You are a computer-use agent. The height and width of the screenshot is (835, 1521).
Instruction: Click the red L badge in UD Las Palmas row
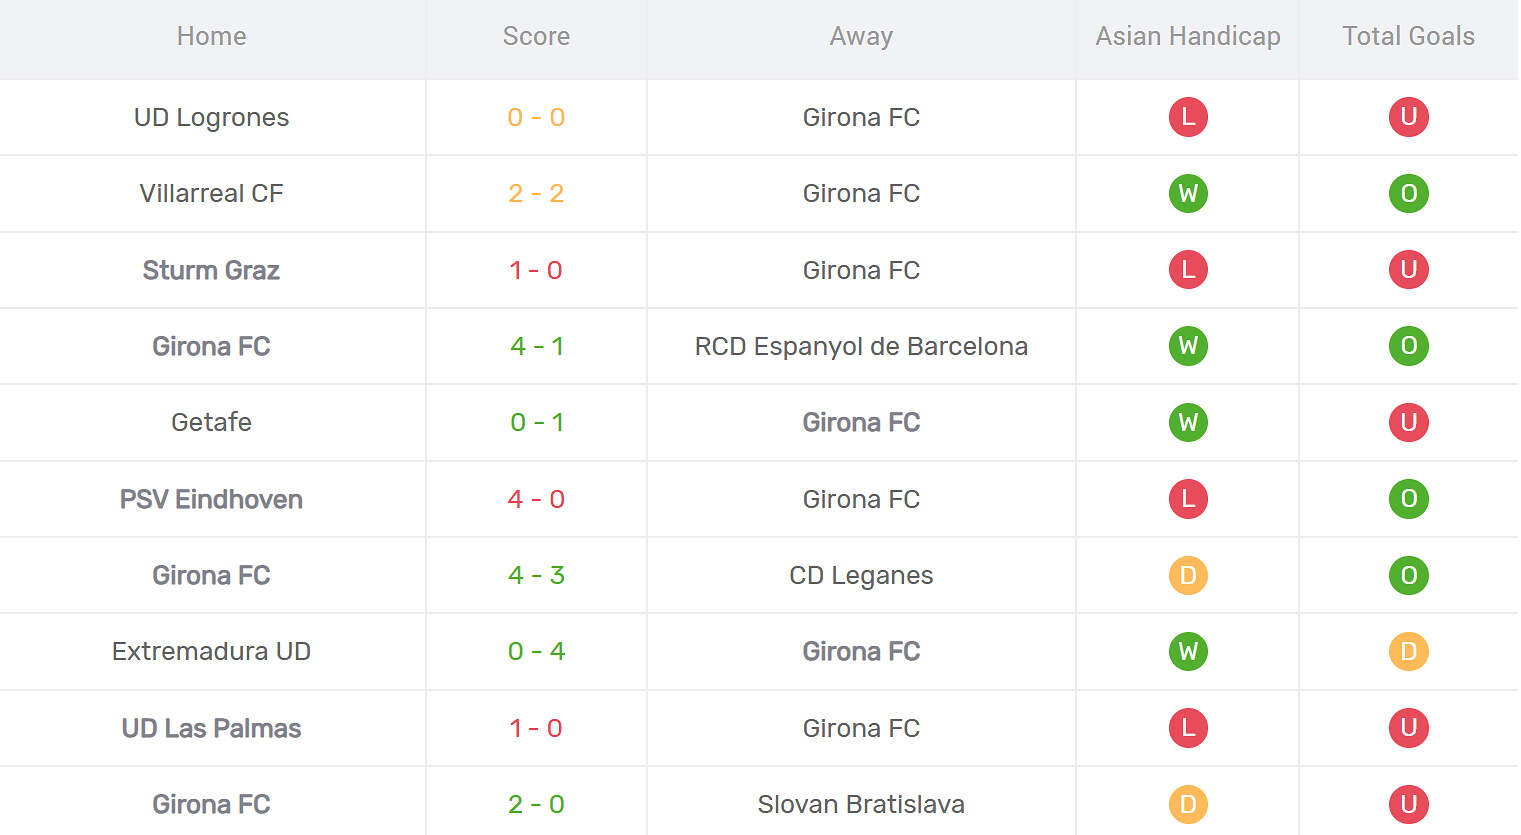tap(1188, 728)
